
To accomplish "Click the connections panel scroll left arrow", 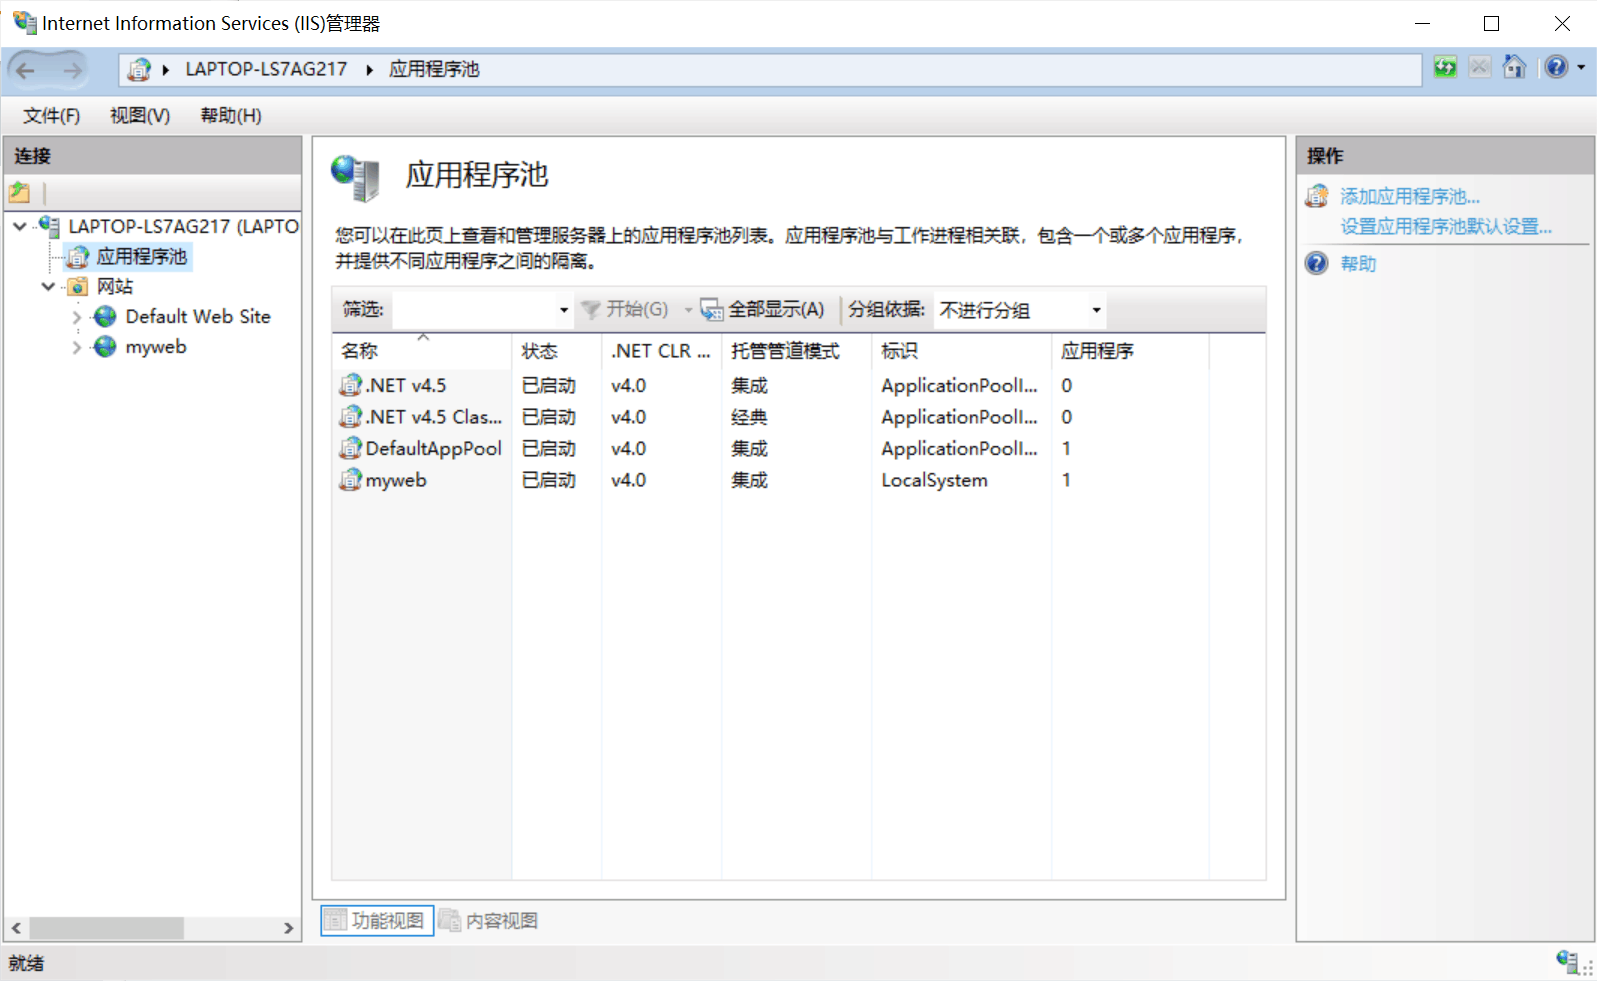I will tap(16, 928).
